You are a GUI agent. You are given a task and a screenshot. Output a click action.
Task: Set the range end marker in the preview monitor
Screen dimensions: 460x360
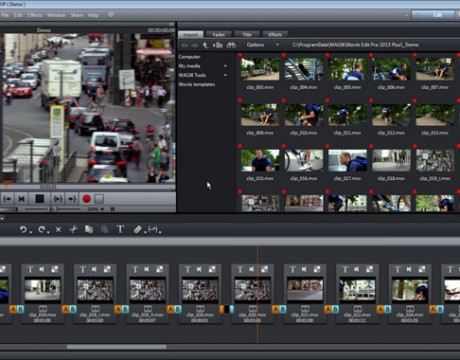click(x=72, y=199)
